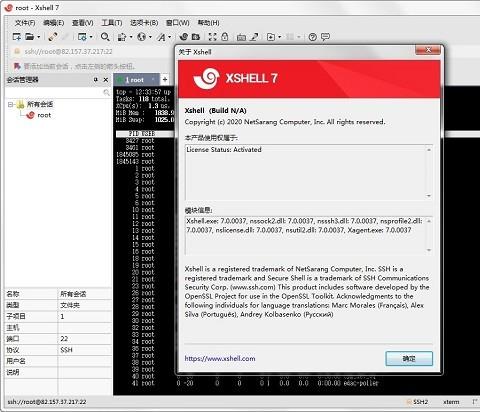Click the padlock lock-screen toolbar icon

point(225,37)
